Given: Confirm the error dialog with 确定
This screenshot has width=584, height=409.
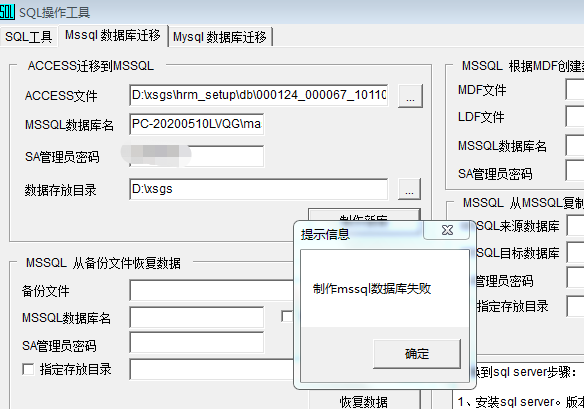Looking at the screenshot, I should (417, 353).
